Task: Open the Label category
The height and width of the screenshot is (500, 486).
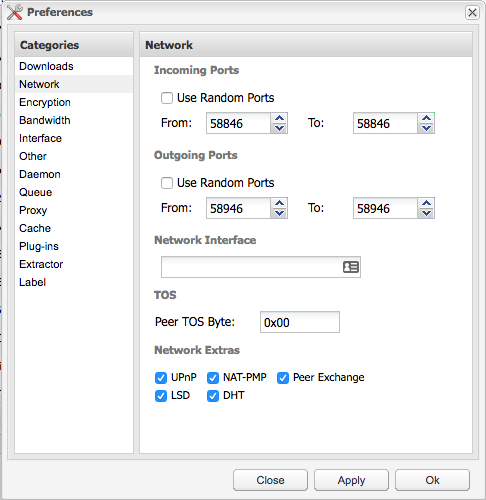Action: click(x=74, y=282)
